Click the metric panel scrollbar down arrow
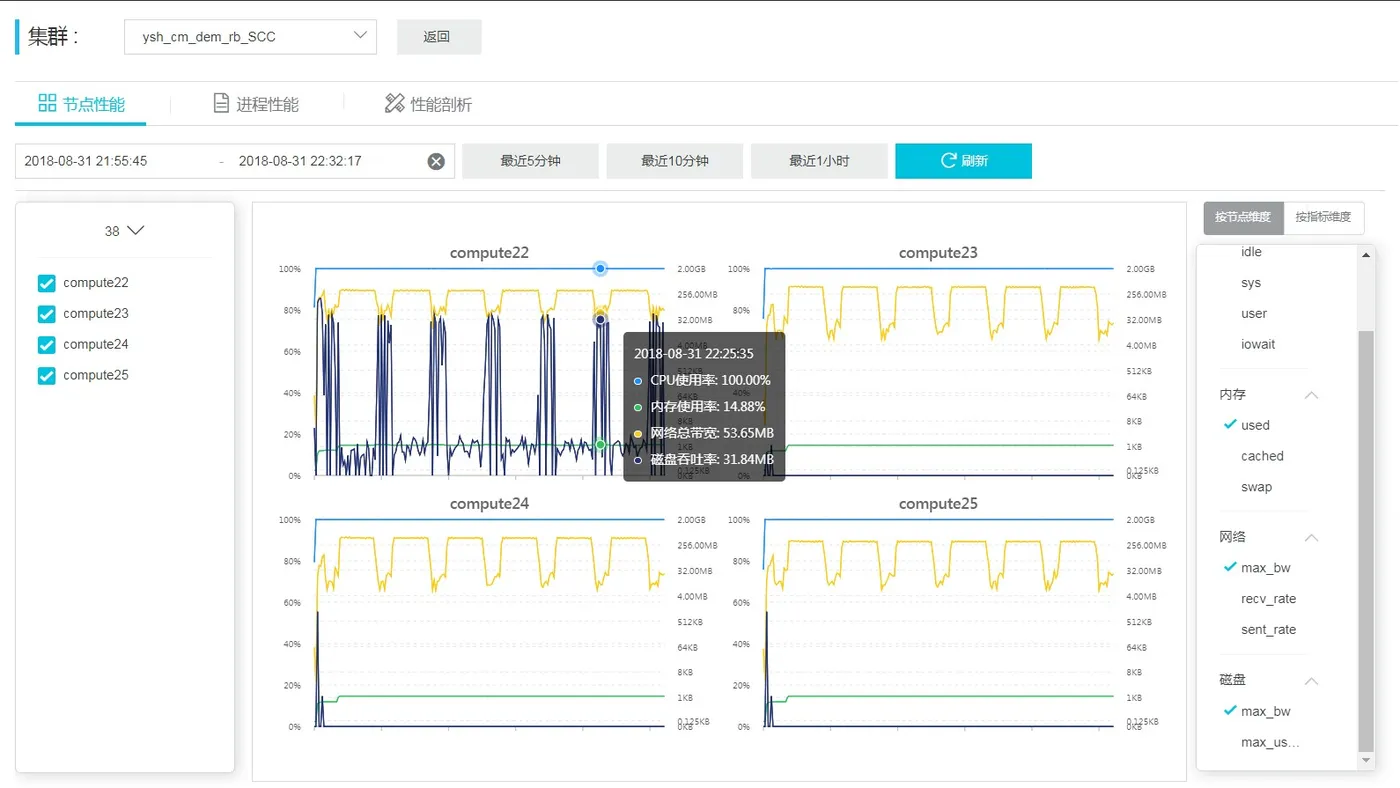This screenshot has height=788, width=1400. tap(1367, 761)
